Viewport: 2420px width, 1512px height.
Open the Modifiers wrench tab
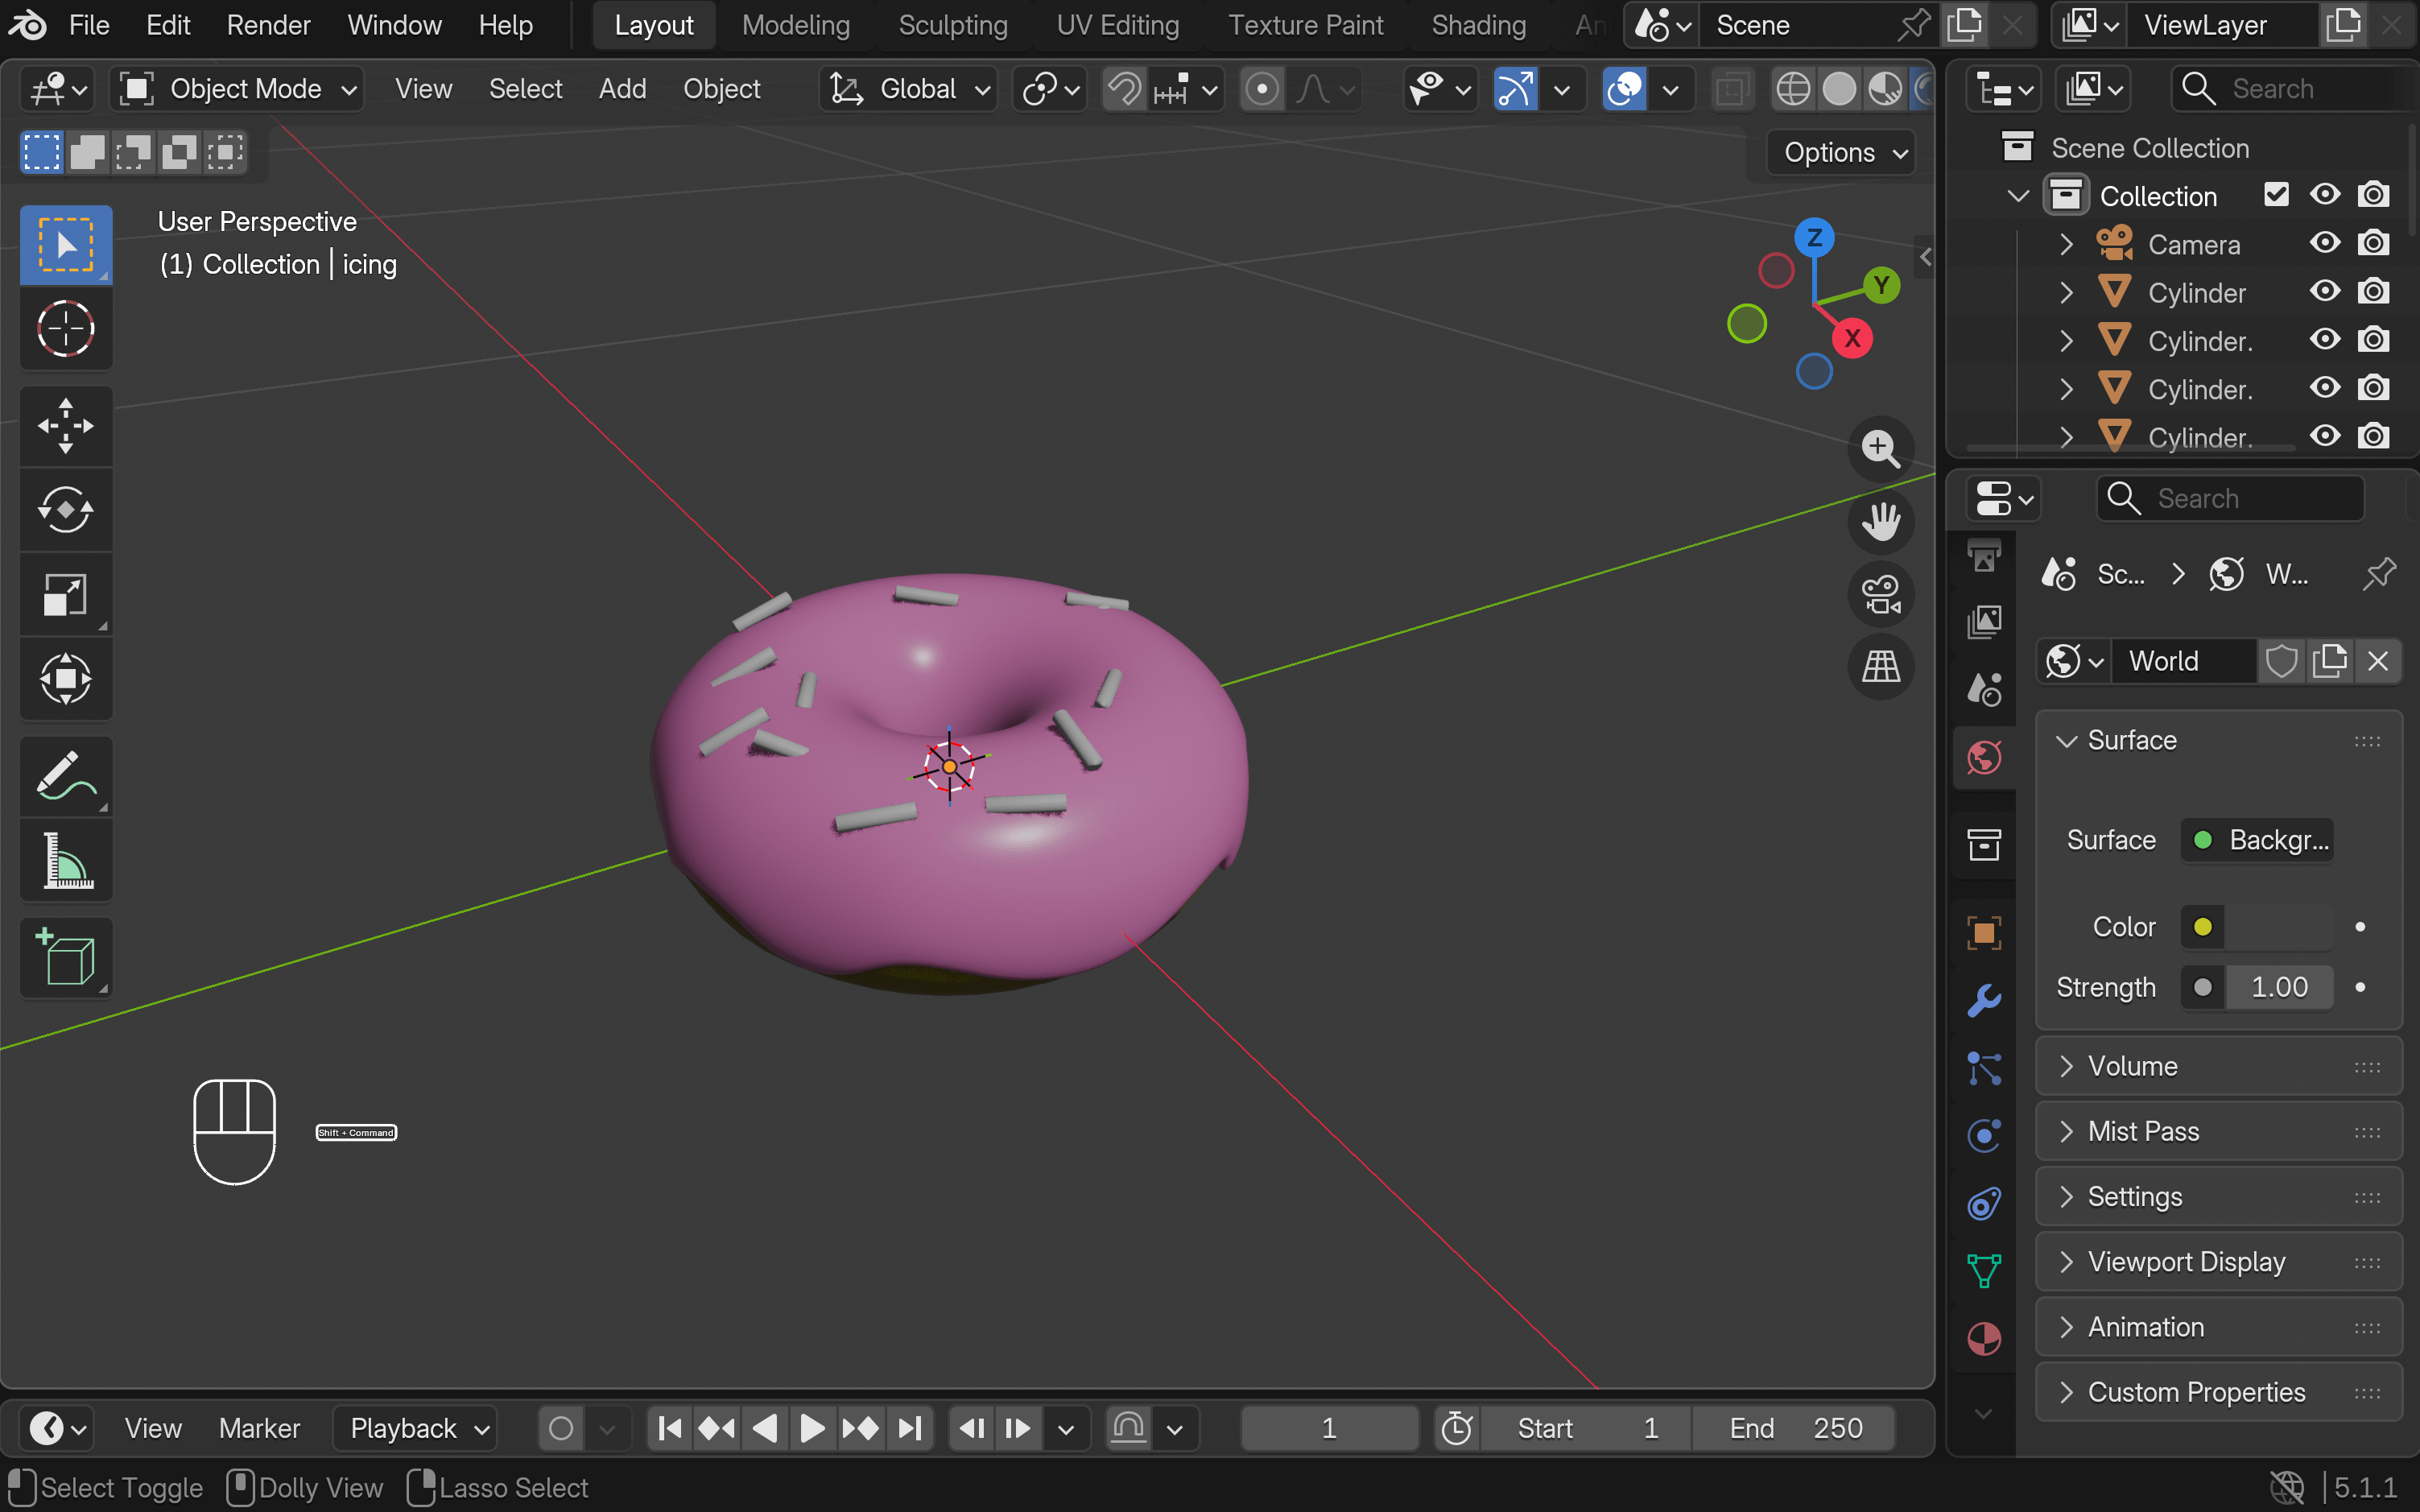pos(1984,1000)
